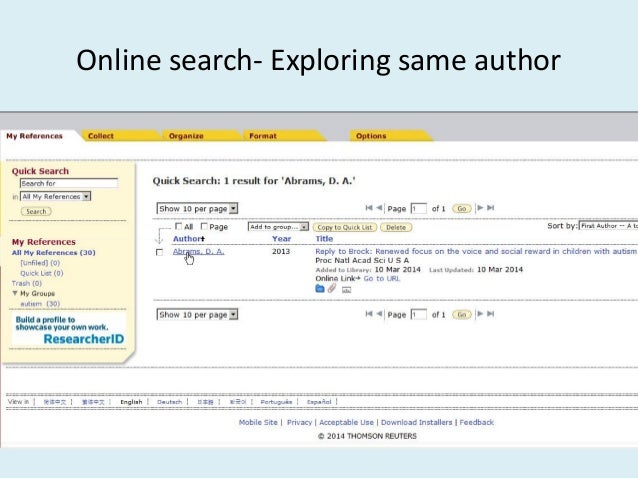Go to previous page using top pager
This screenshot has width=638, height=479.
(379, 208)
